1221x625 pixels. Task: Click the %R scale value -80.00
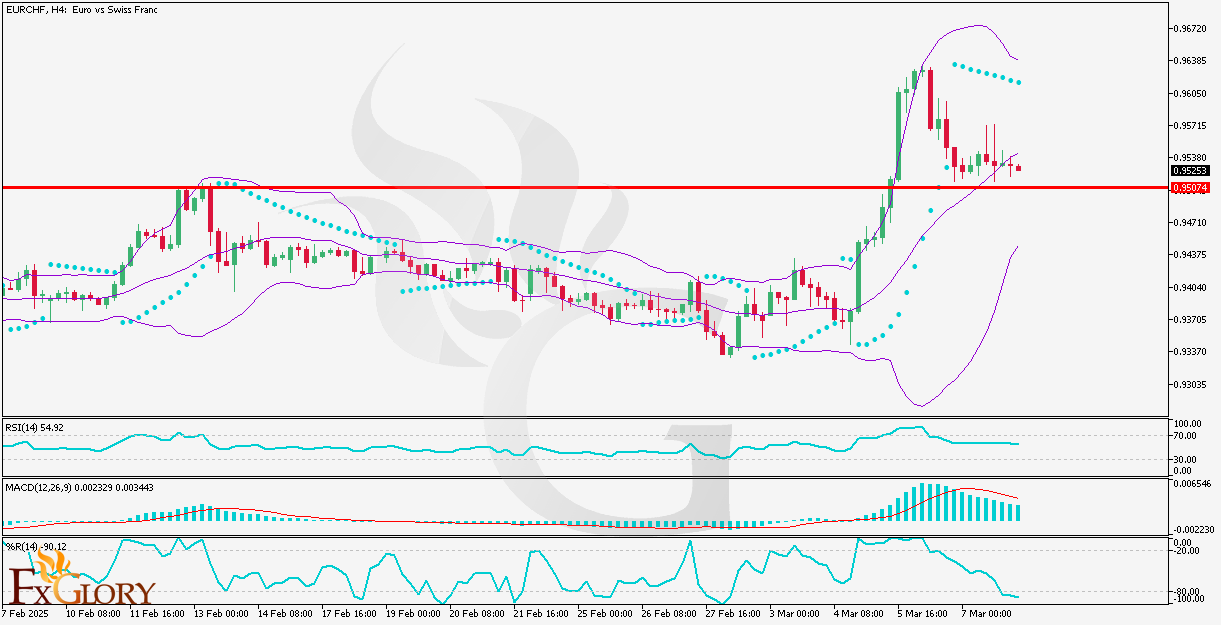[1187, 590]
